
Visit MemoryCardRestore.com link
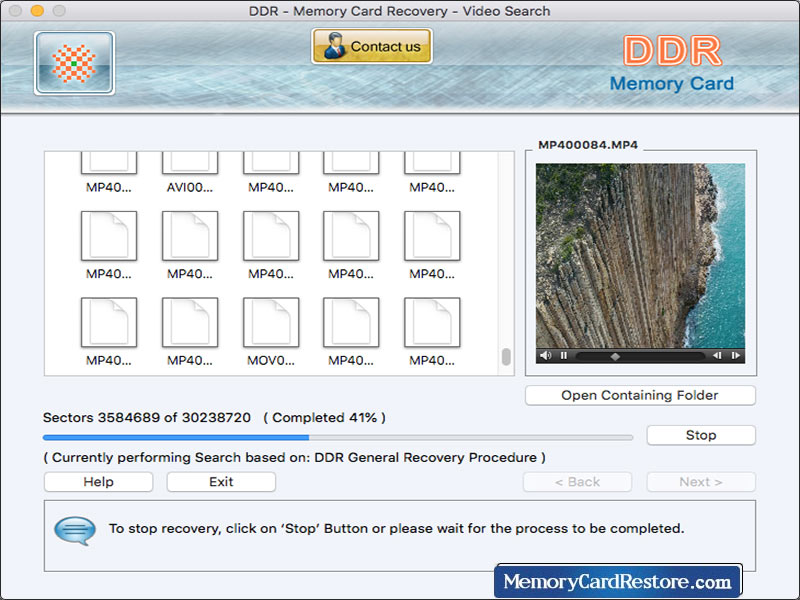(x=617, y=579)
